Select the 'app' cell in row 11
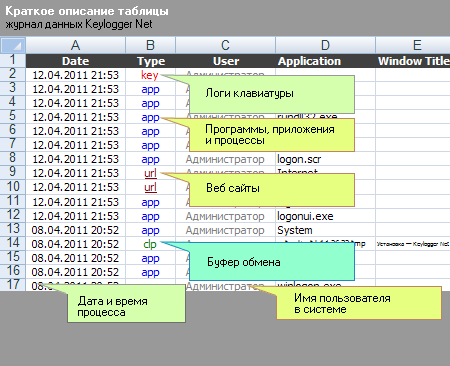This screenshot has width=450, height=366. [x=150, y=202]
